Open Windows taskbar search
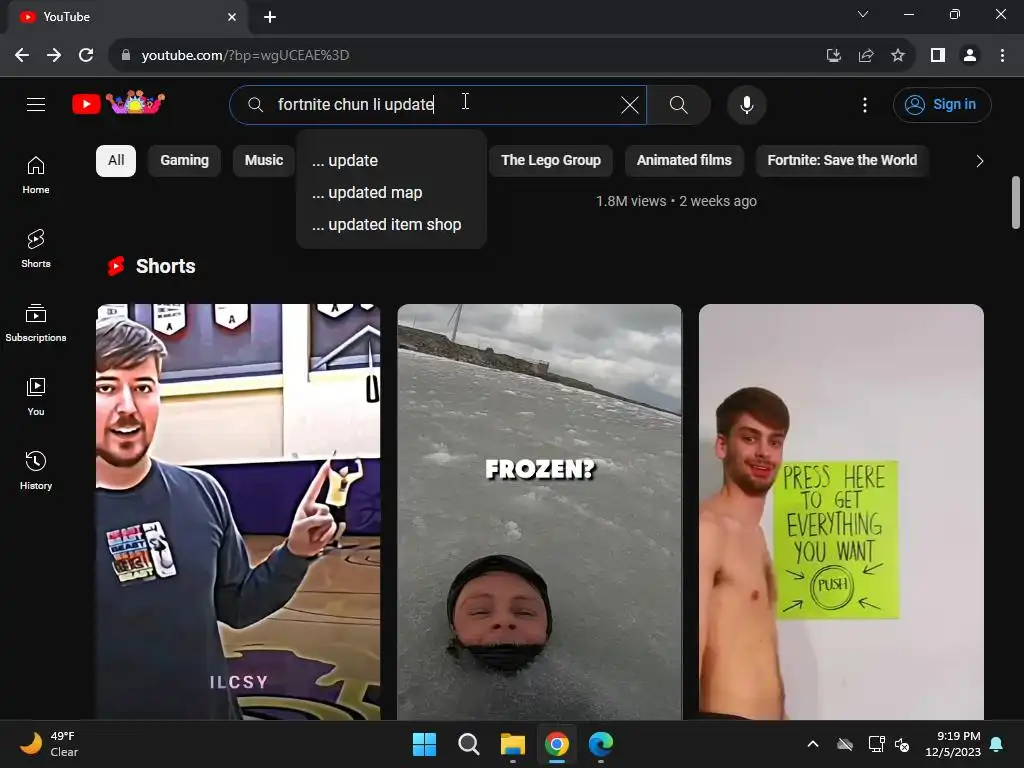Screen dimensions: 1024x768 coord(469,744)
